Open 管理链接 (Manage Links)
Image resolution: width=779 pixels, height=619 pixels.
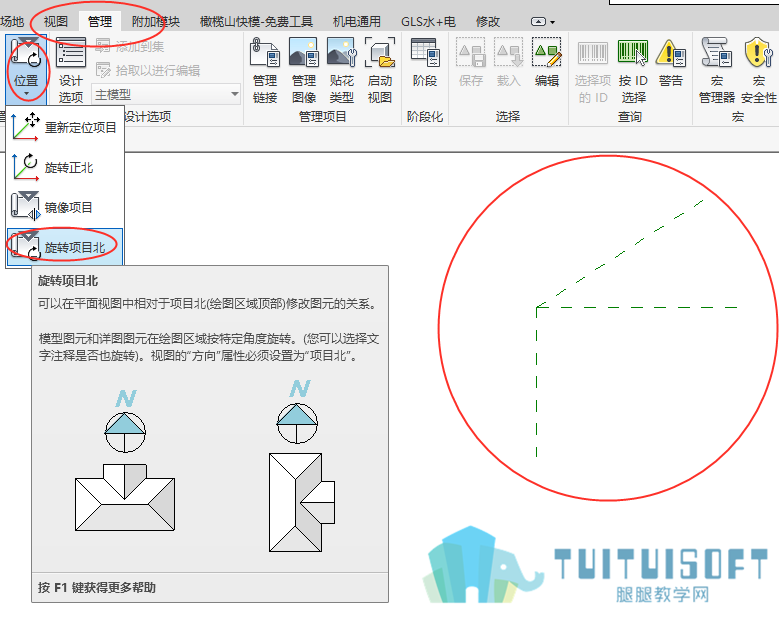[265, 70]
